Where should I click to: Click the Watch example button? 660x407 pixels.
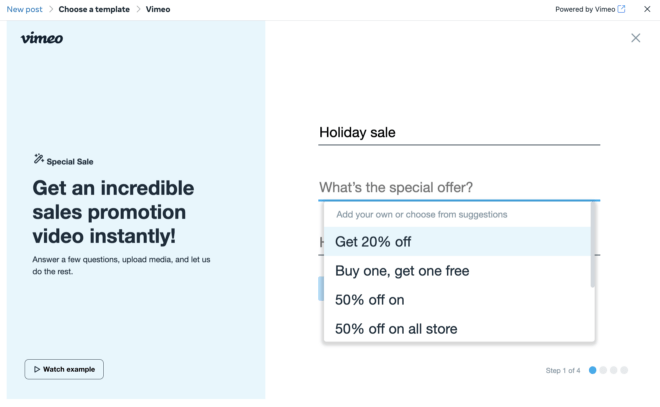click(x=64, y=369)
